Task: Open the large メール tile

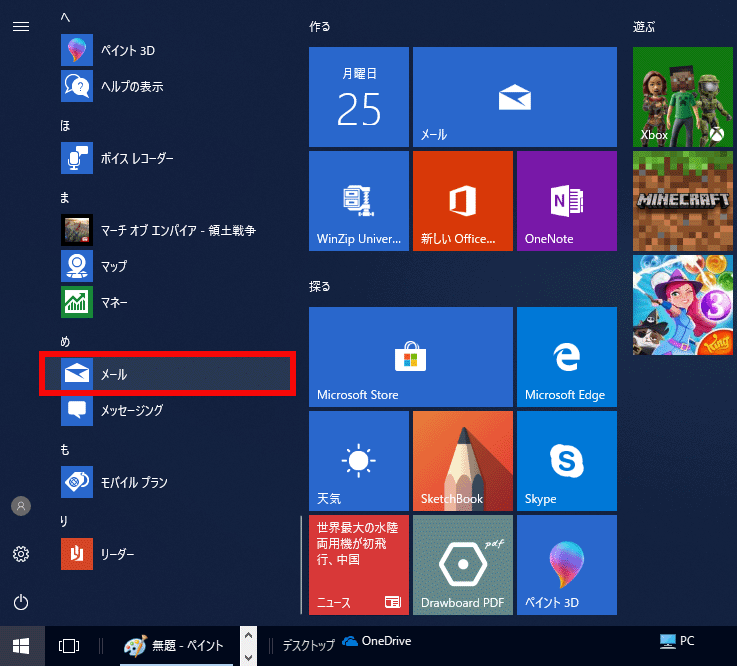Action: pos(515,97)
